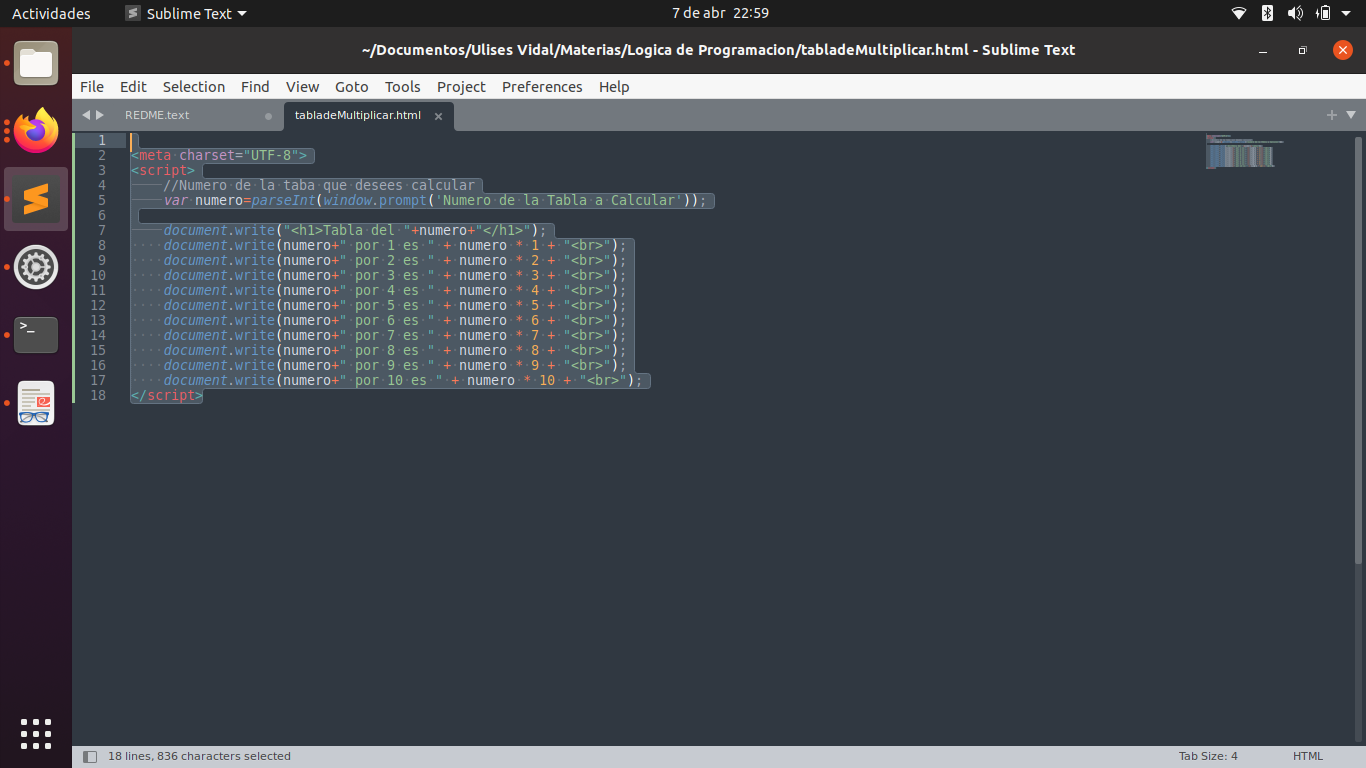Change Tab Size: 4 setting
1366x768 pixels.
1208,756
